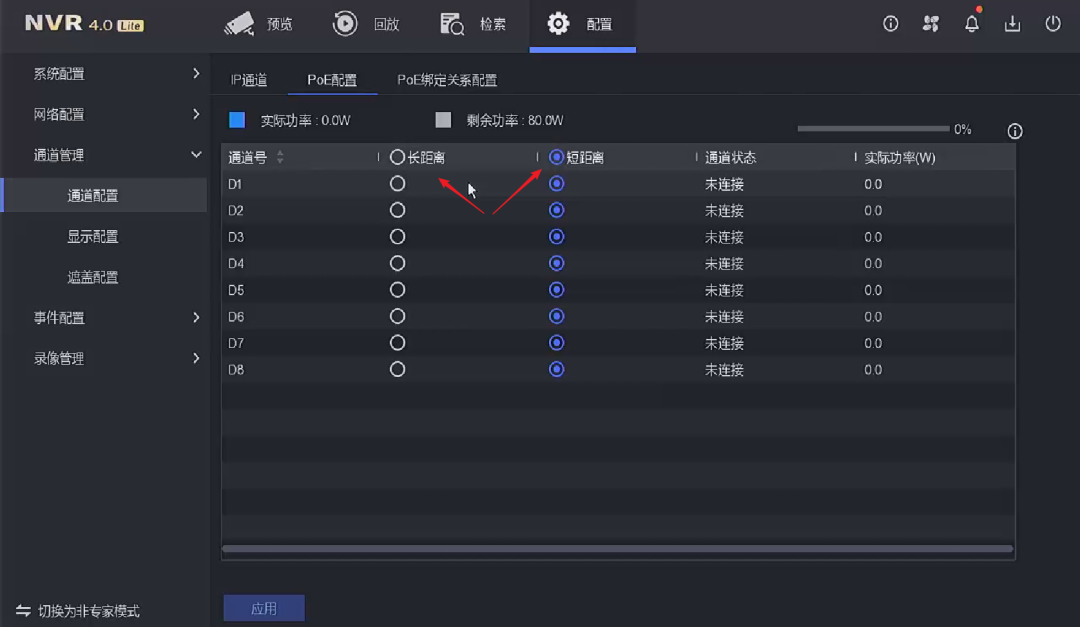Expand 事件配置 chevron

point(196,318)
